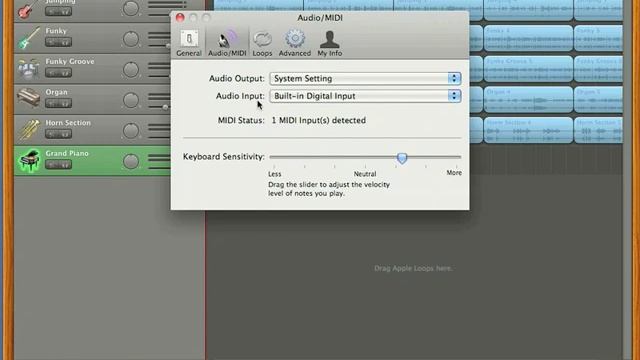Click the "Neutral" slider label
The image size is (640, 360).
click(x=365, y=174)
